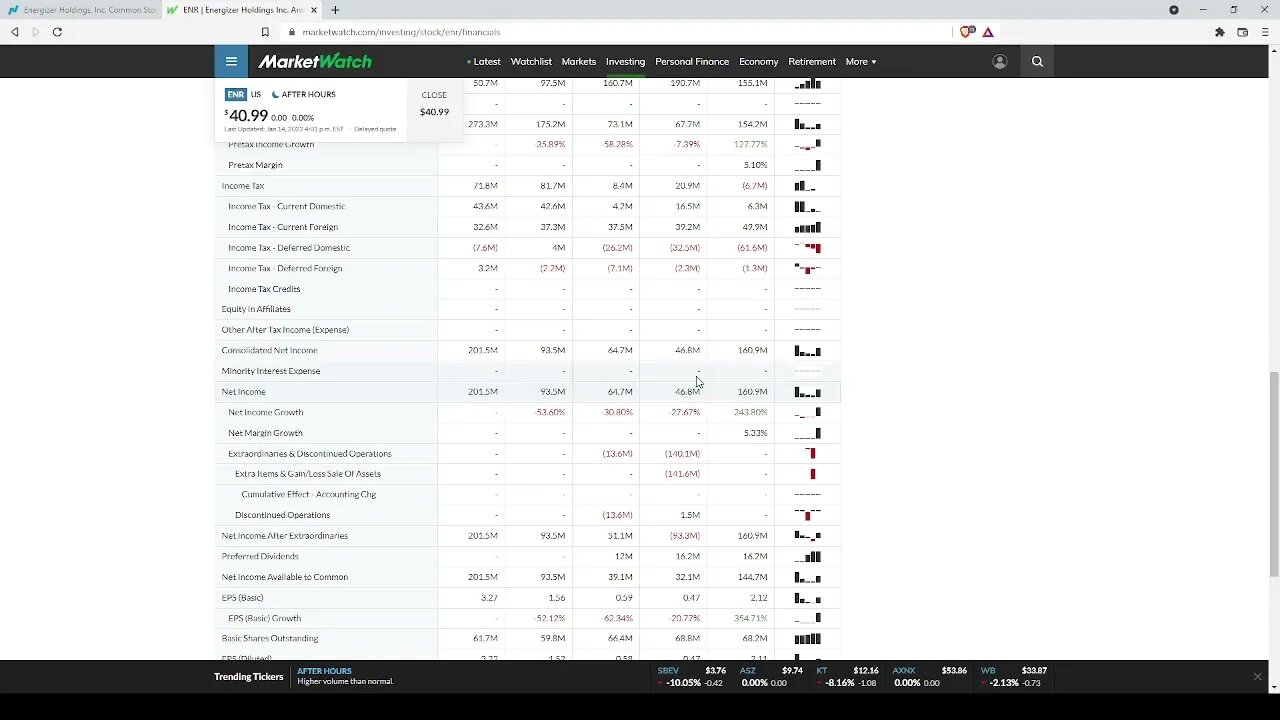Click the Pretax Margin label
Screen dimensions: 1280x720
pyautogui.click(x=255, y=165)
